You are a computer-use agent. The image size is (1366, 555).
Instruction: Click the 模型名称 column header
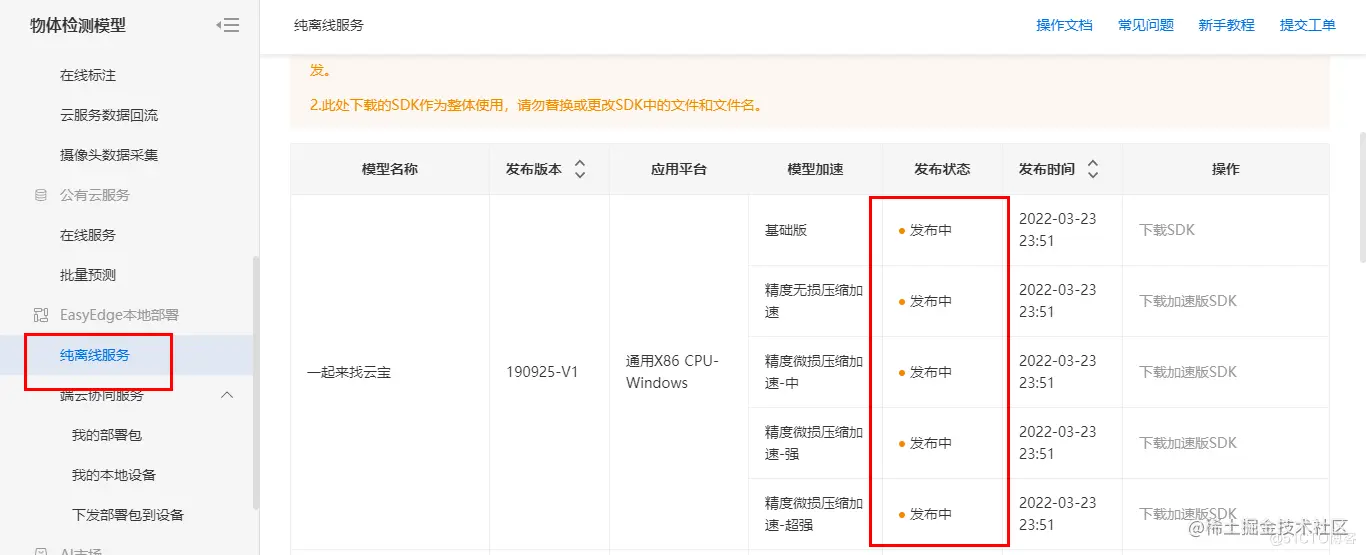tap(390, 169)
